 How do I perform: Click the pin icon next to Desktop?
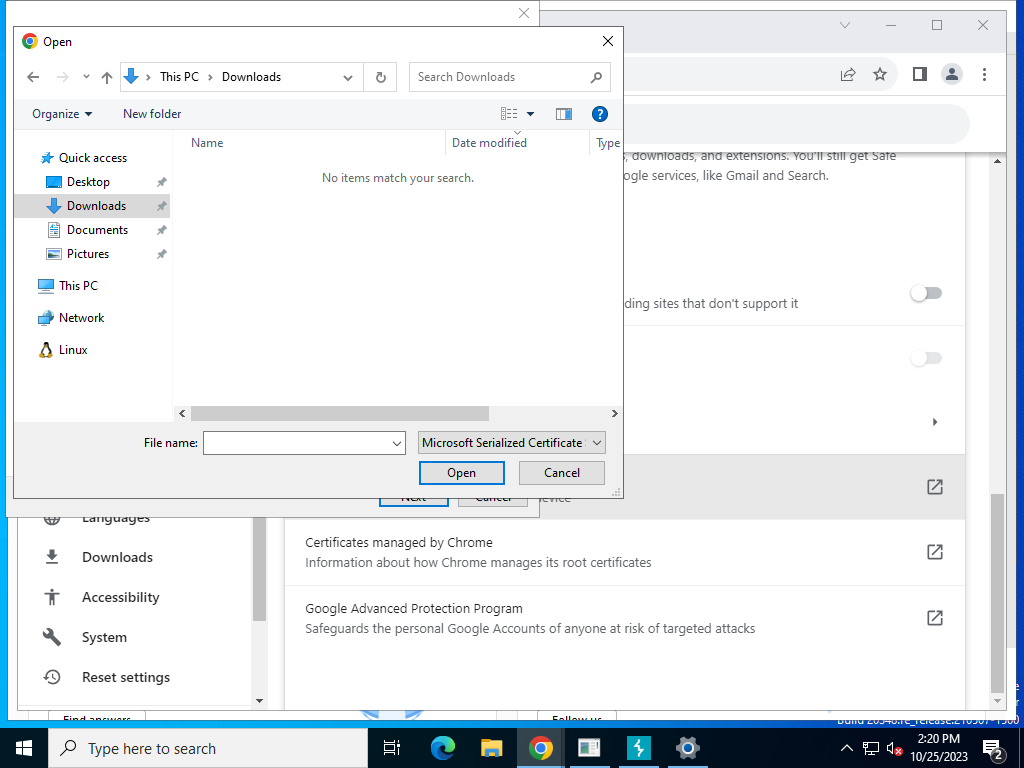[x=161, y=182]
